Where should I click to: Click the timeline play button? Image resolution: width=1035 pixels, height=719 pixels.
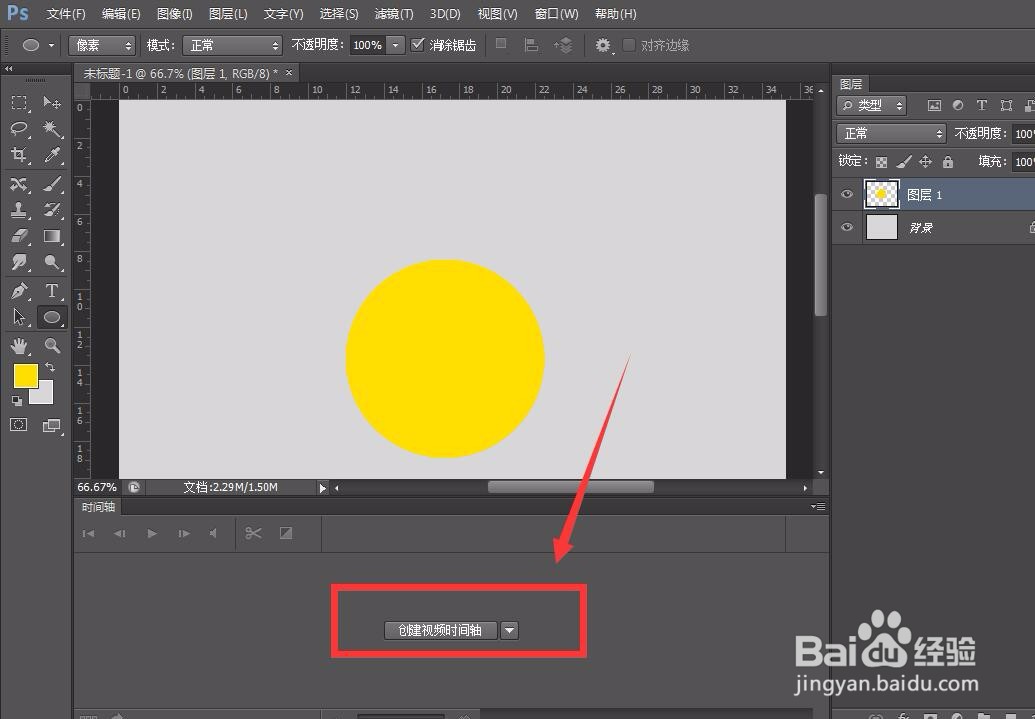[151, 533]
